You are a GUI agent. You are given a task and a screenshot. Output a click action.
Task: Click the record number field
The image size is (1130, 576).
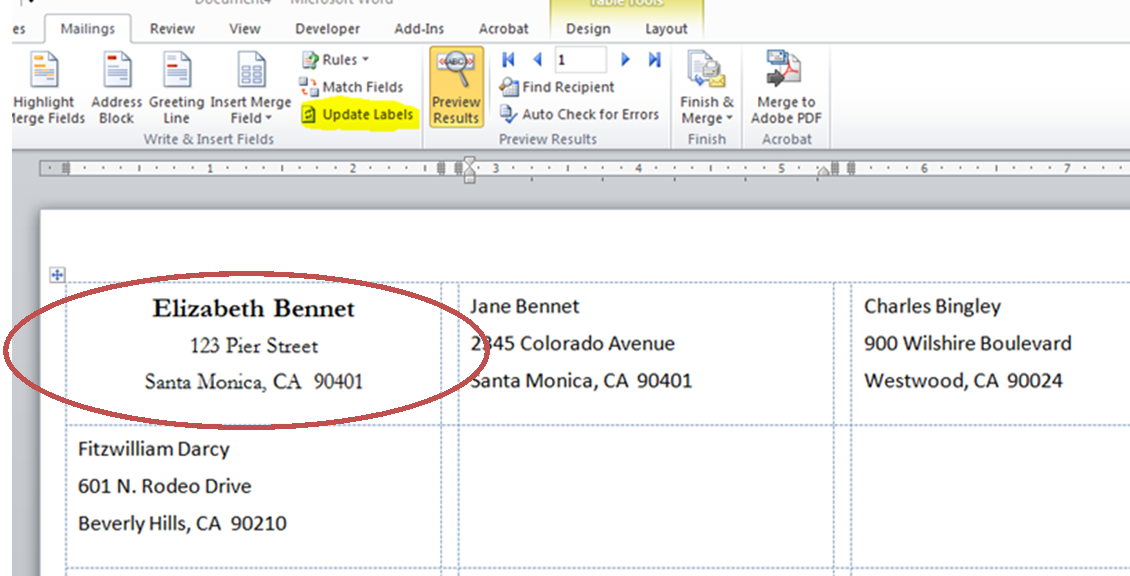click(579, 60)
